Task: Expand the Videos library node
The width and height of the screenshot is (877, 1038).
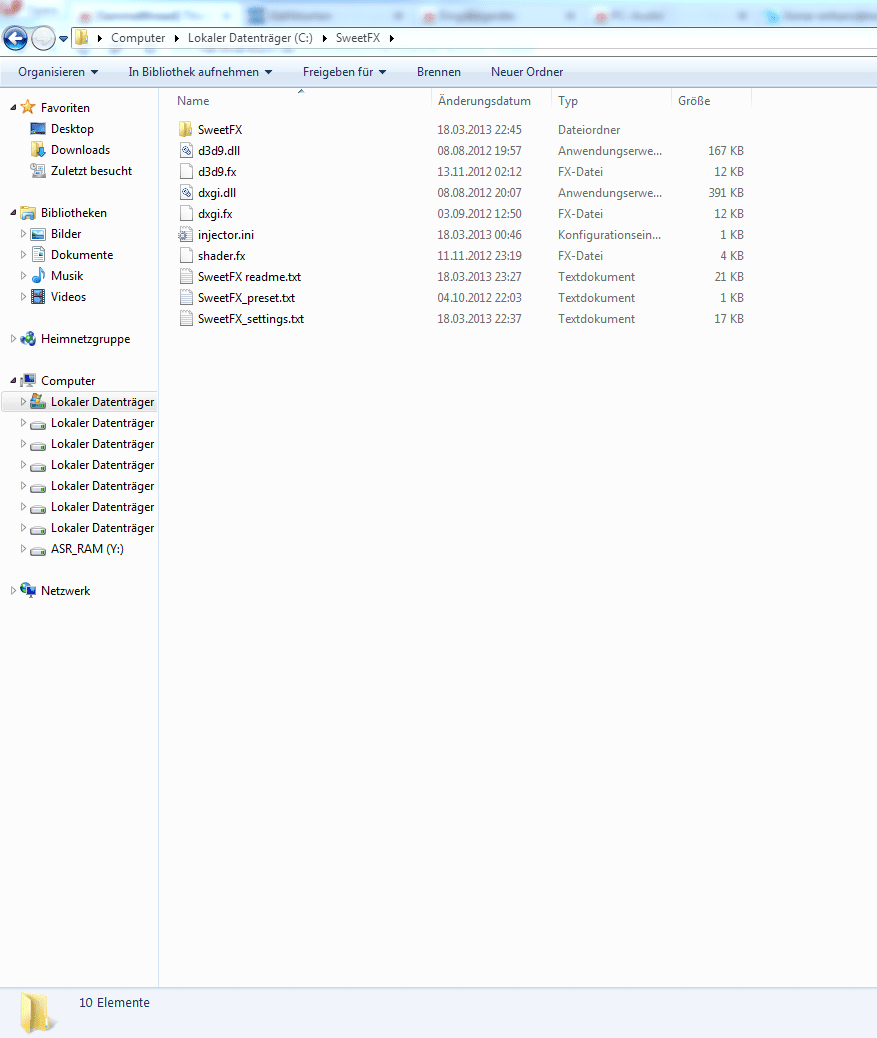Action: (x=23, y=297)
